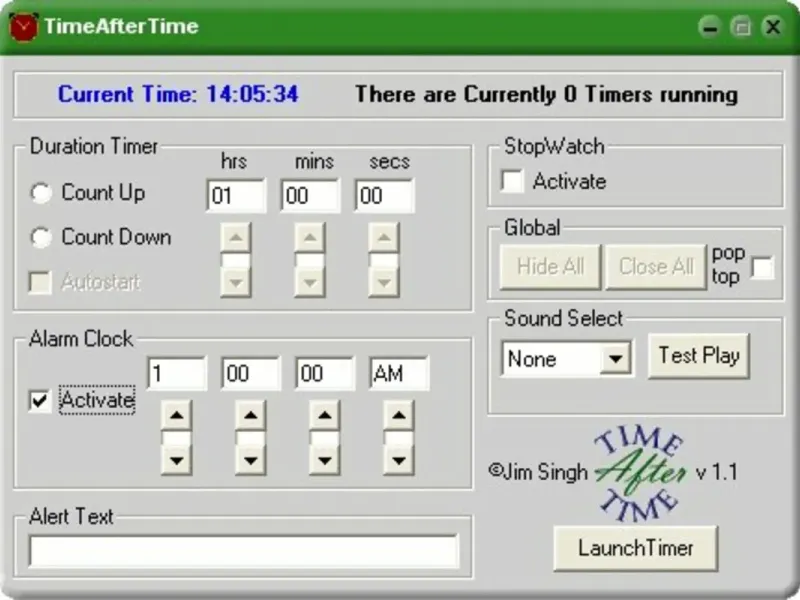Click the Time After Time logo graphic

tap(641, 474)
